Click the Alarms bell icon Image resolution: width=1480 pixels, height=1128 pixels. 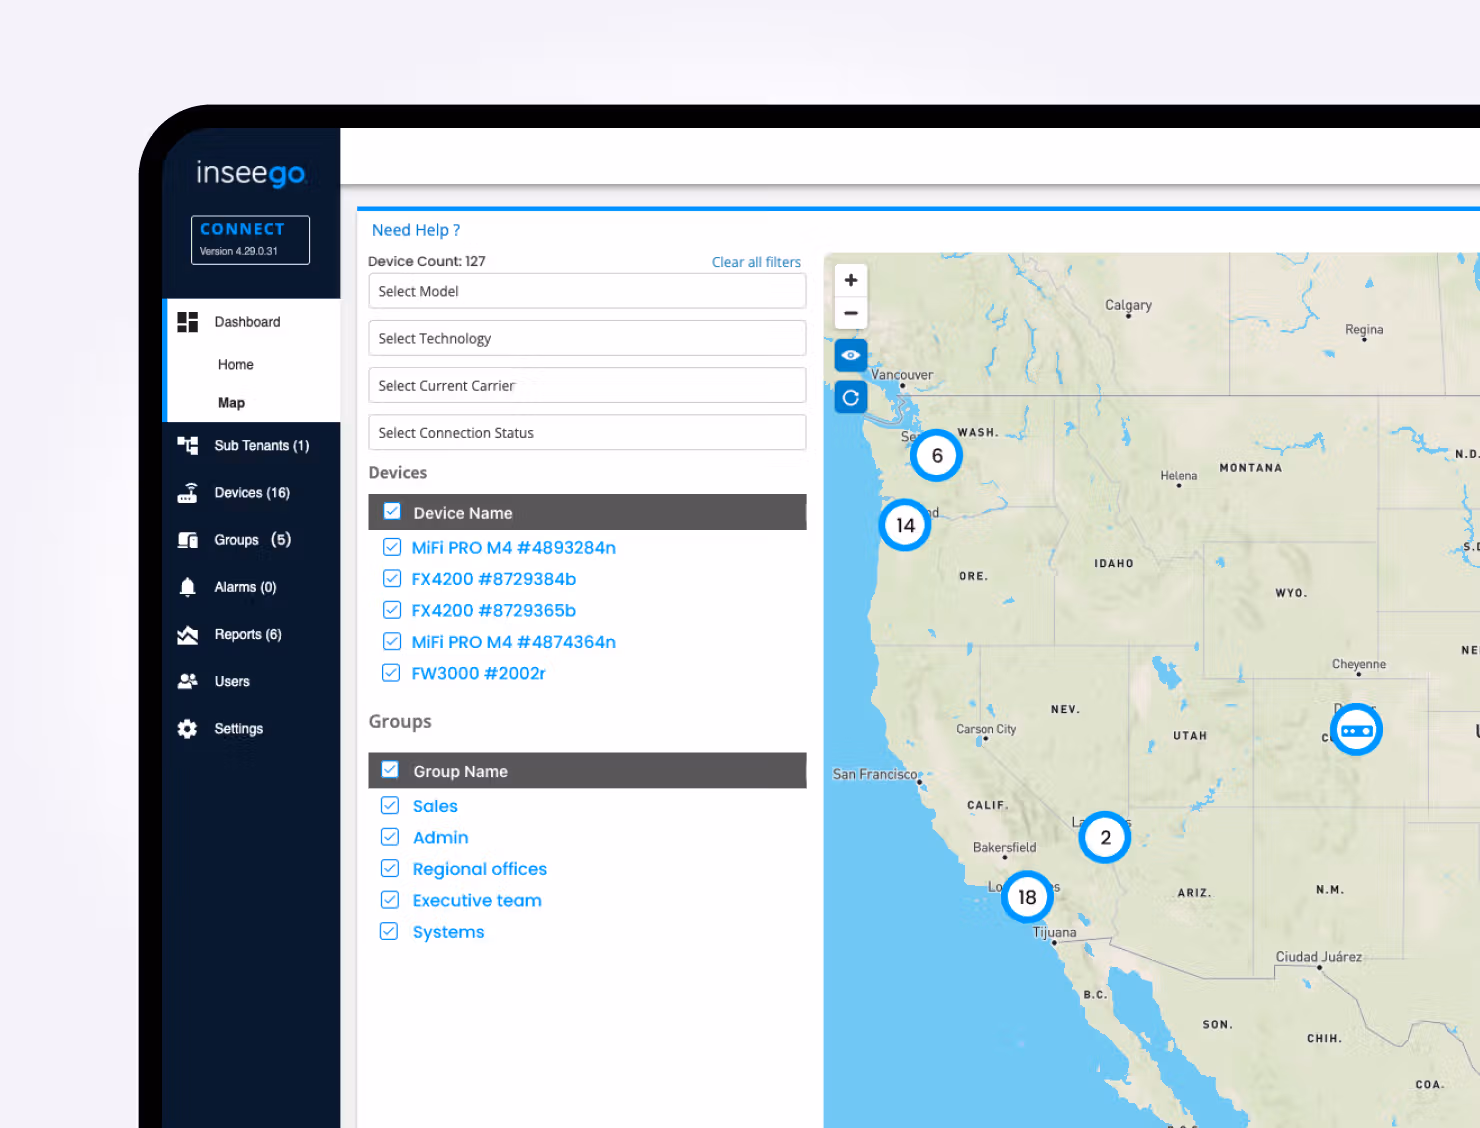pyautogui.click(x=187, y=587)
